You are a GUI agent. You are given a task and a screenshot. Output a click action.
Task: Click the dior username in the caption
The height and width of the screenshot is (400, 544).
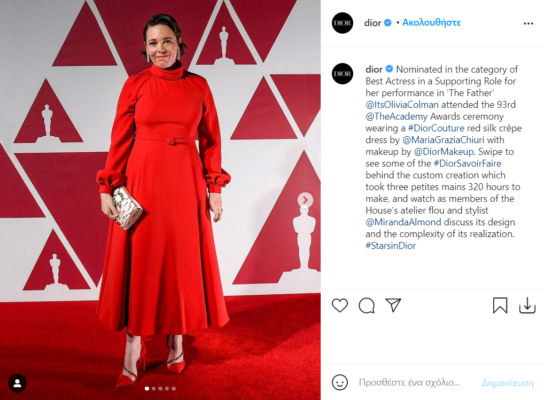pos(374,69)
